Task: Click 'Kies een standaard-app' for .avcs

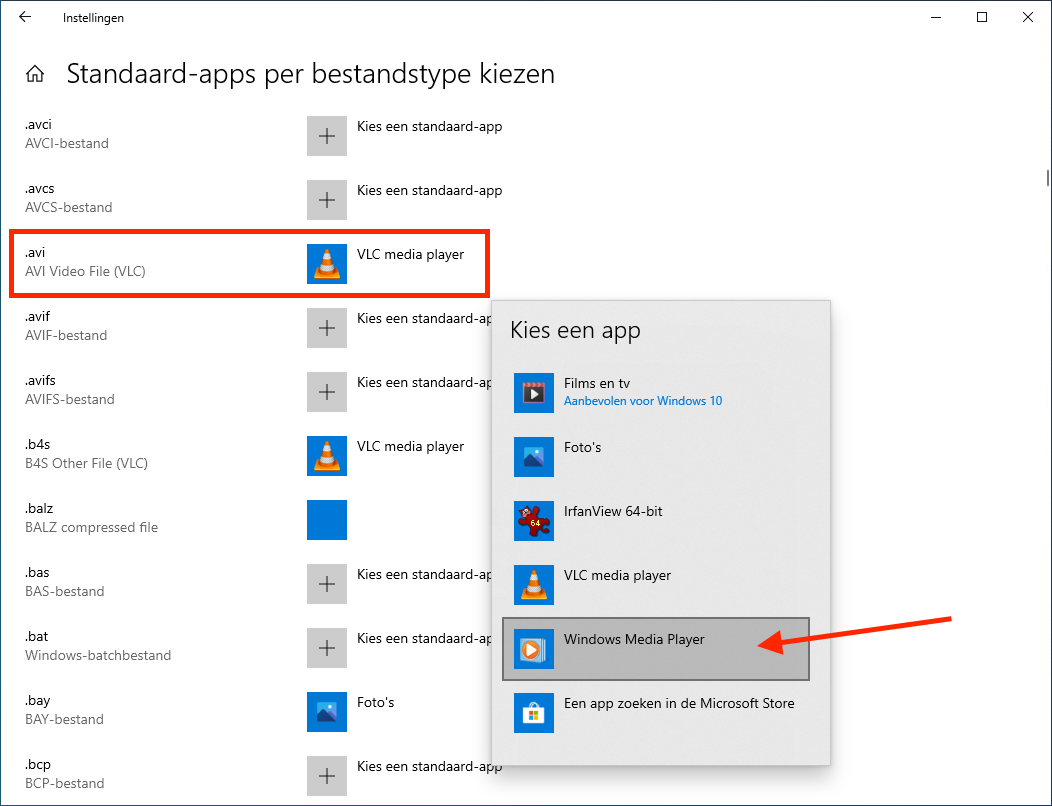Action: pyautogui.click(x=429, y=191)
